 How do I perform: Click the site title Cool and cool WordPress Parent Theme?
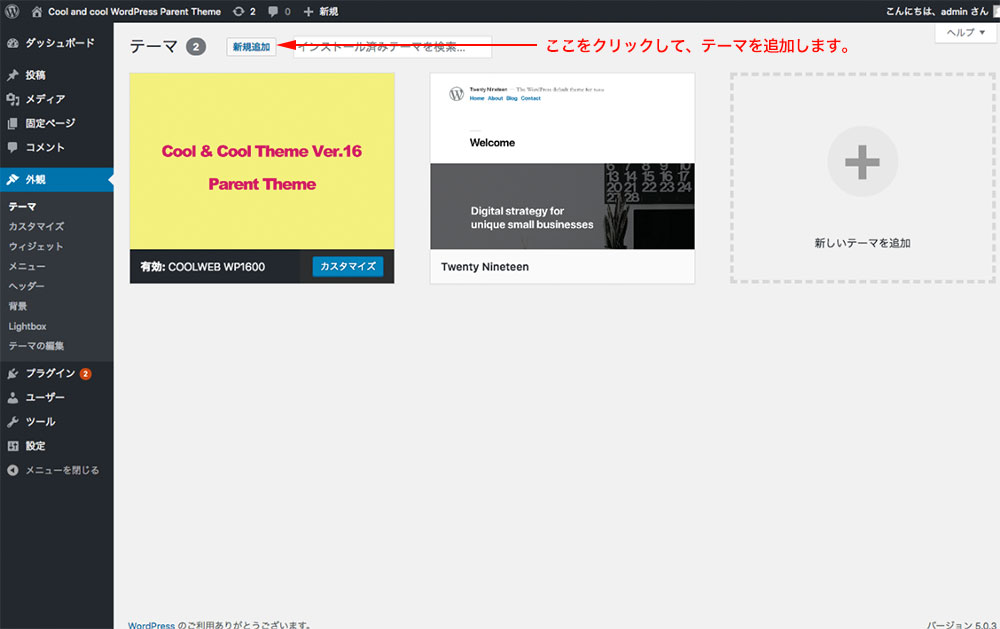pos(135,11)
